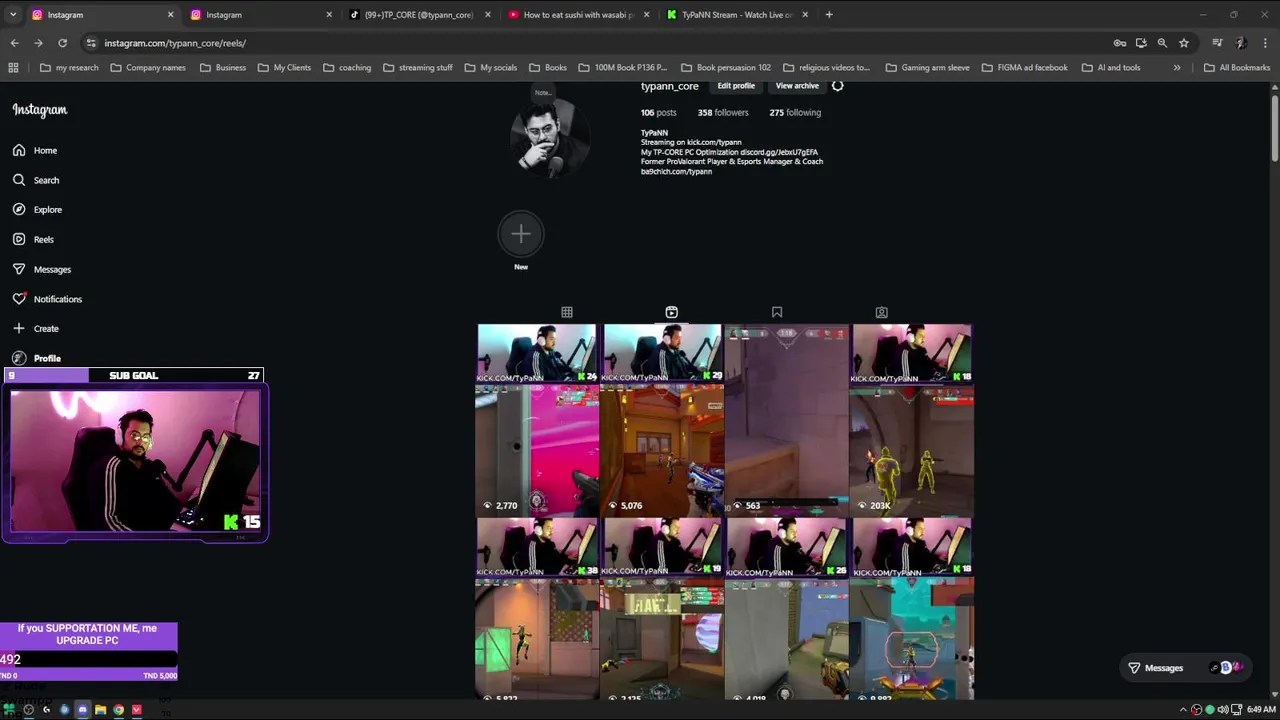Reload the Instagram page

[62, 43]
